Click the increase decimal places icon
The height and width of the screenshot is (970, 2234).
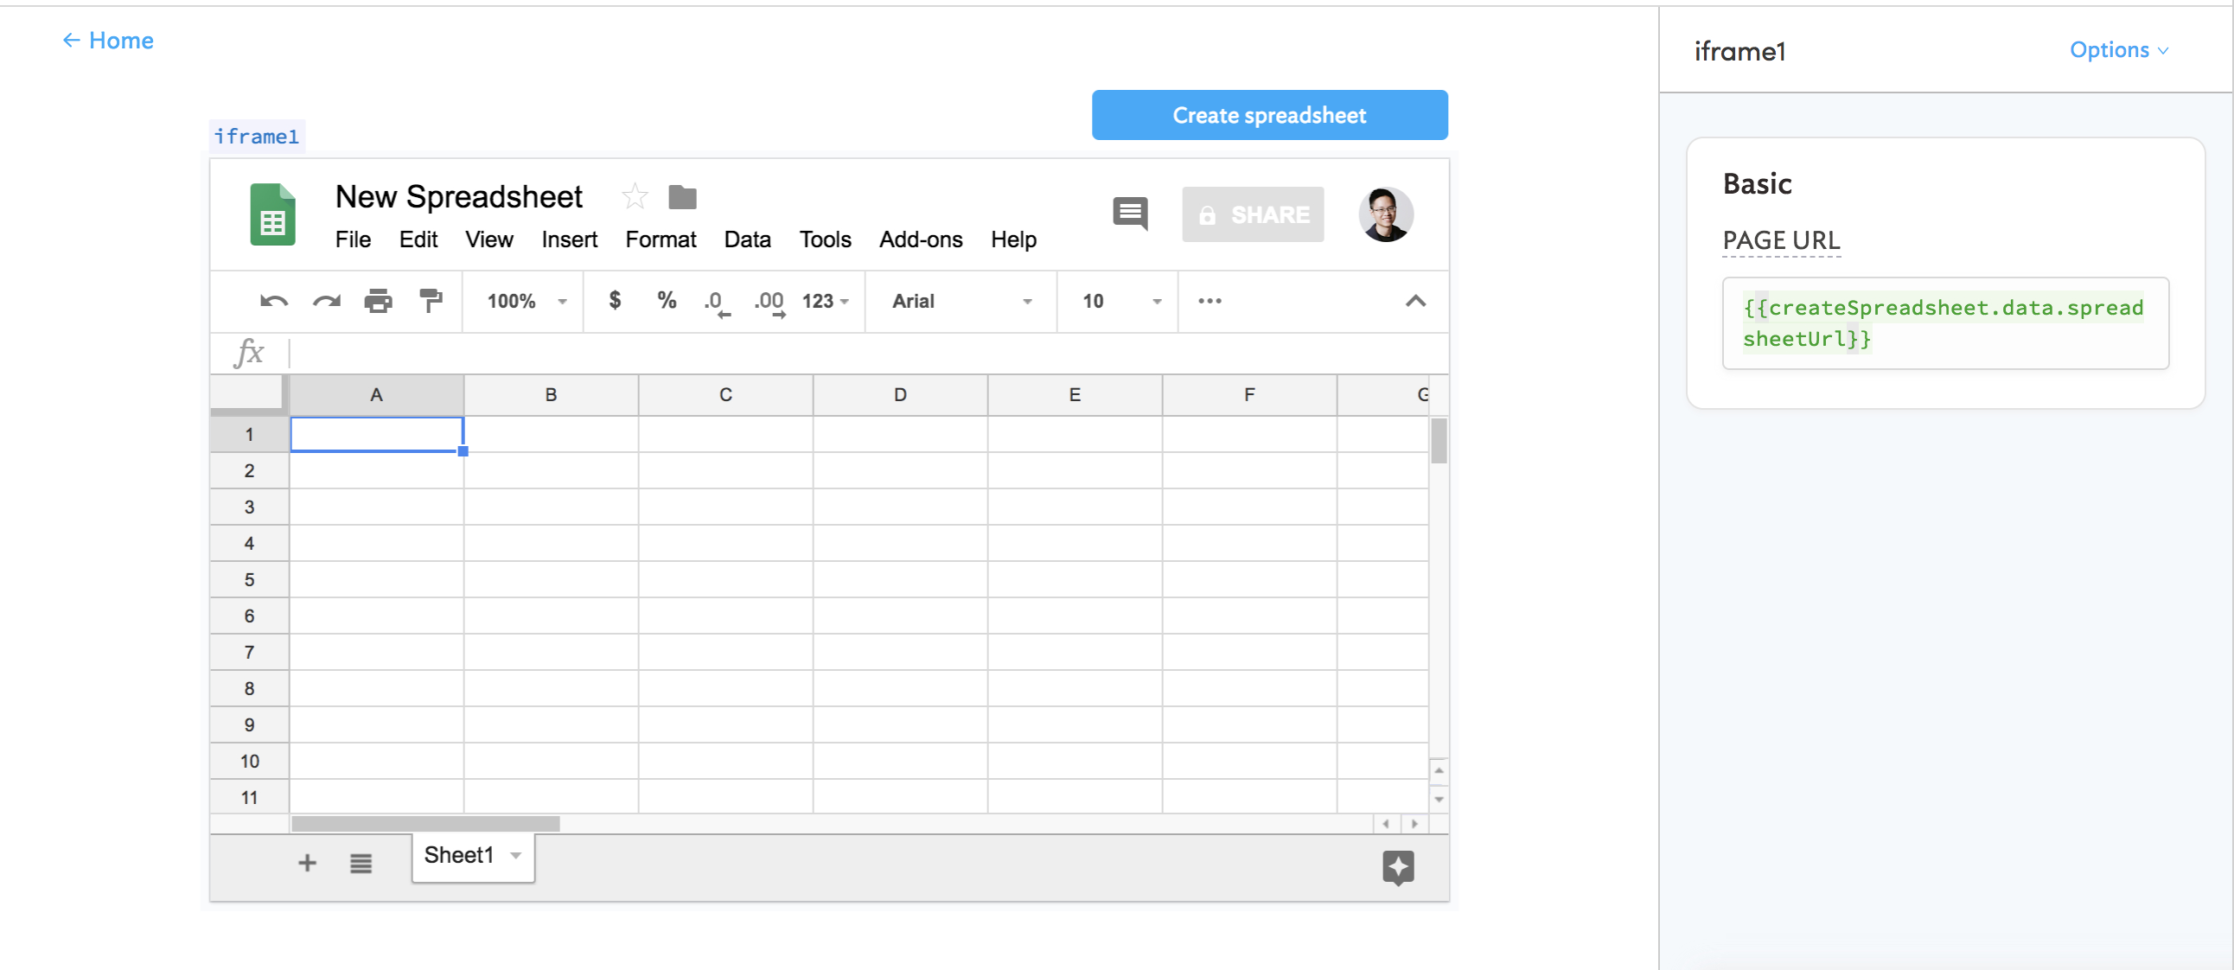click(x=768, y=301)
